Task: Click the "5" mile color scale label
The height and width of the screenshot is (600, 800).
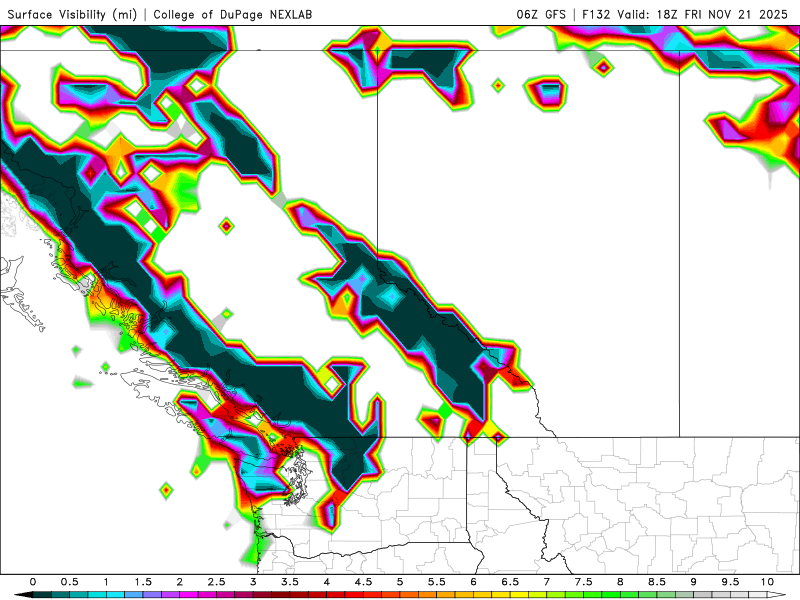Action: click(x=400, y=582)
